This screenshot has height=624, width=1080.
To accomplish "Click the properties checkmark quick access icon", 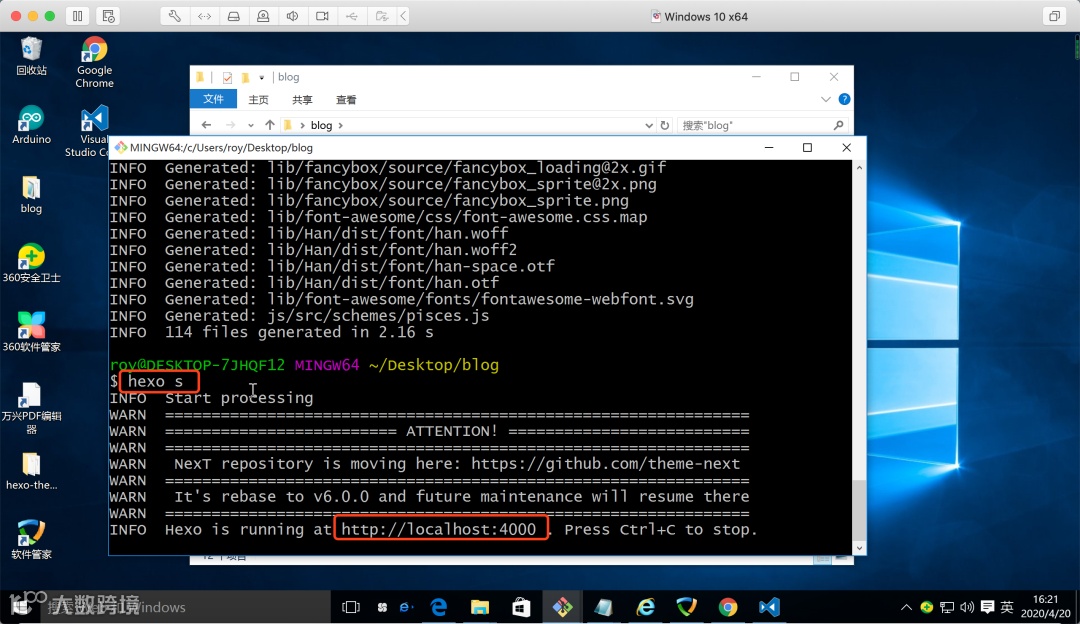I will (x=227, y=77).
